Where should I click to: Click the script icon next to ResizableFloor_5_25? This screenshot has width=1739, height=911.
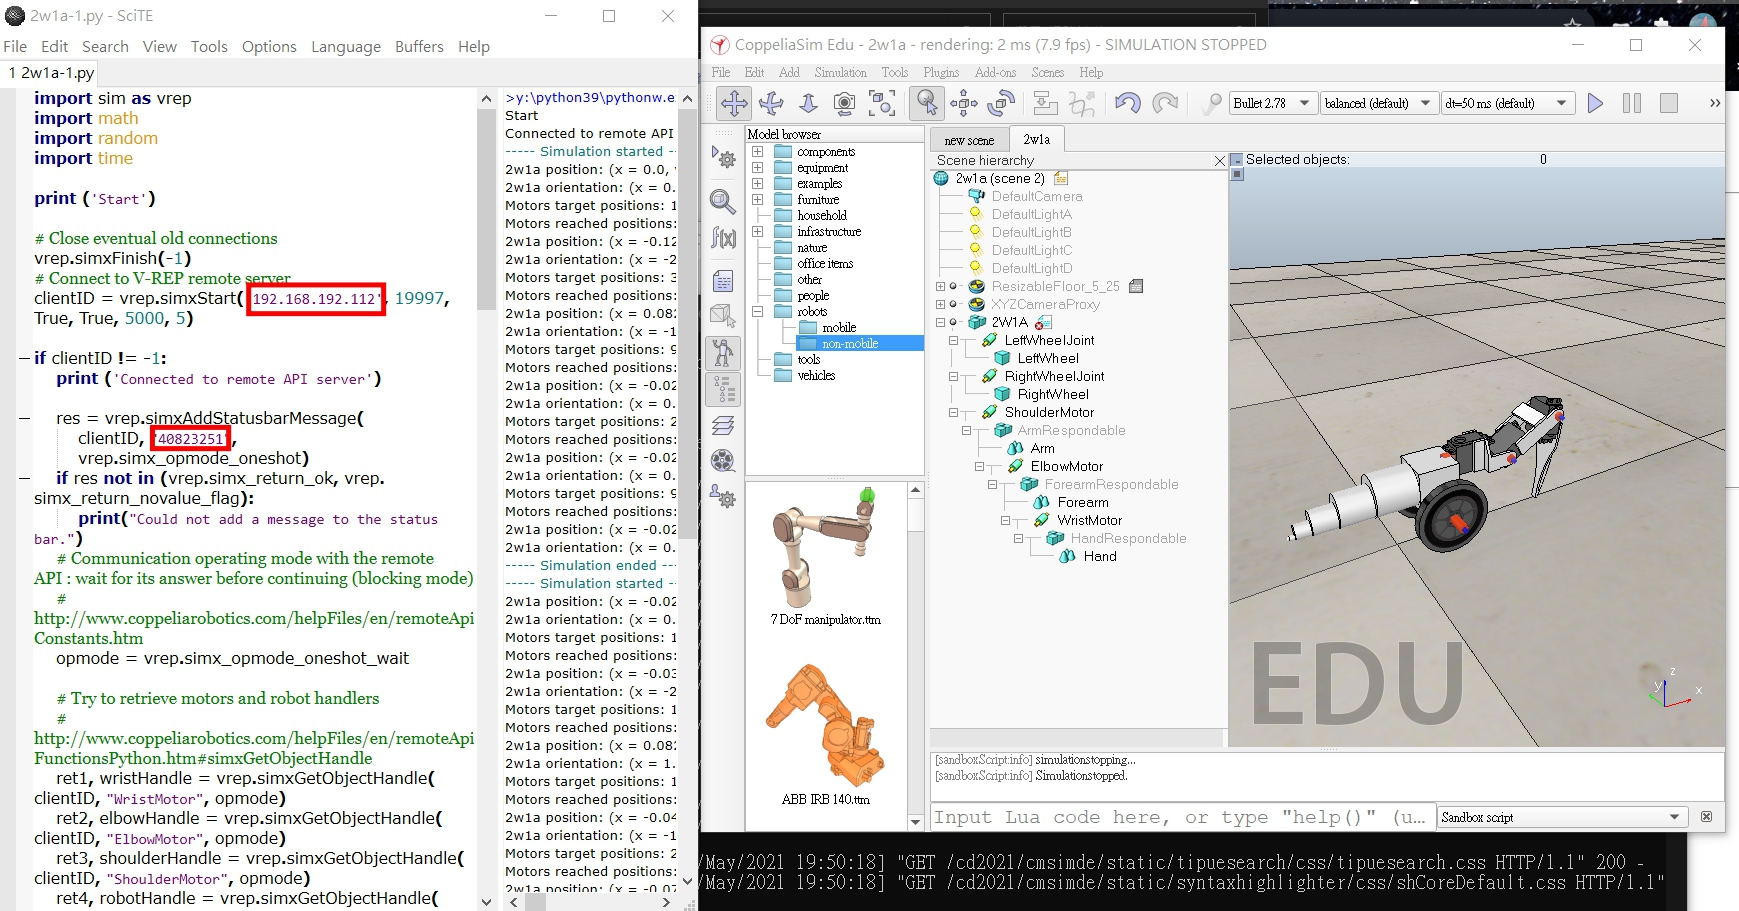[1136, 286]
